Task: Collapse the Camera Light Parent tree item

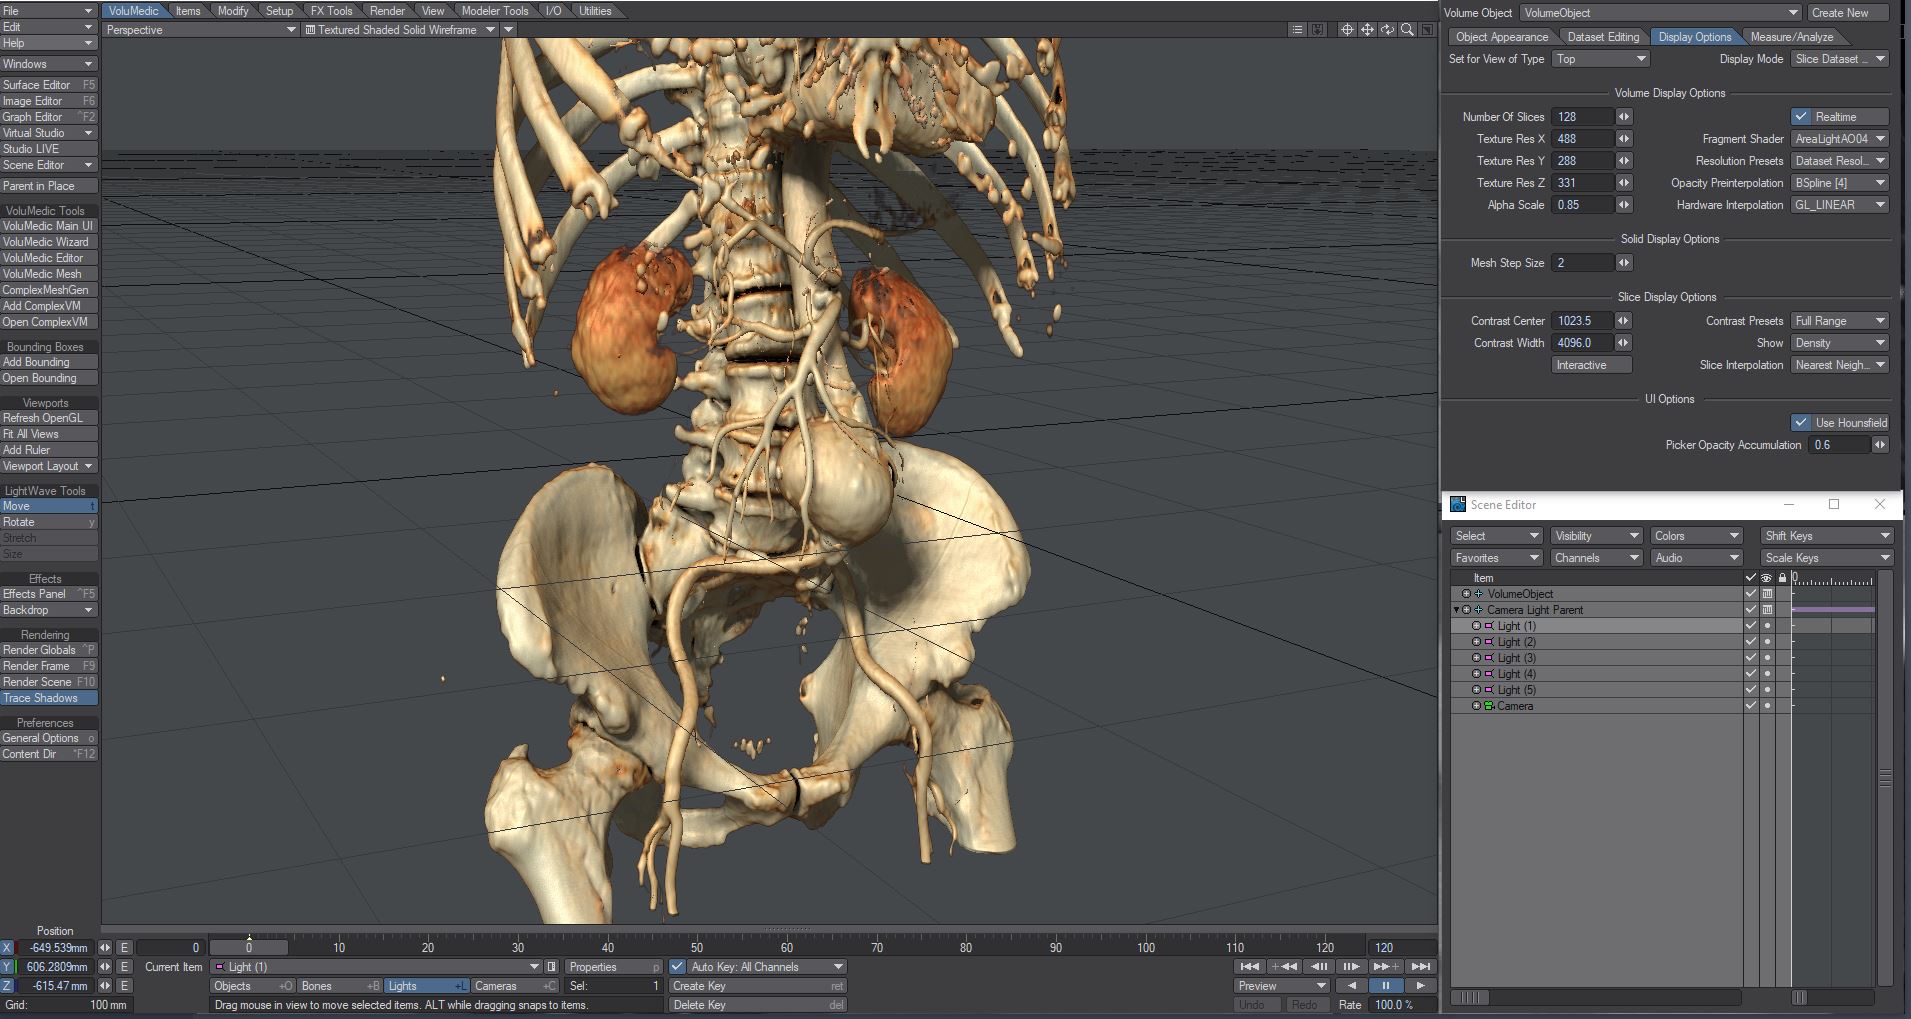Action: (1456, 610)
